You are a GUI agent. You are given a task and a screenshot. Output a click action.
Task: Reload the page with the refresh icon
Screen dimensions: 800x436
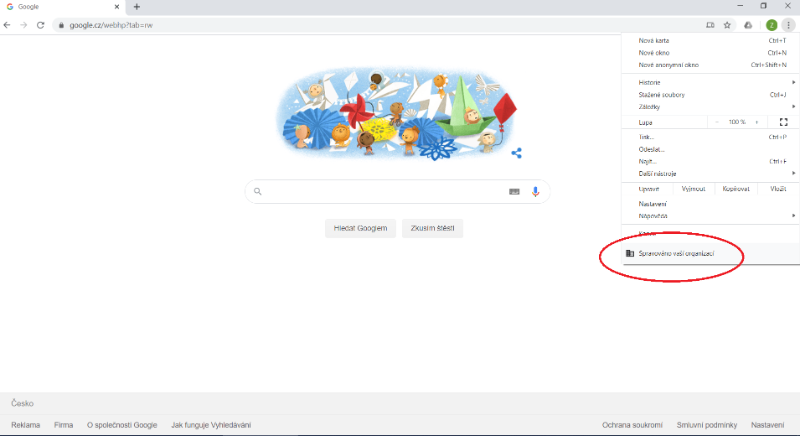pos(40,25)
